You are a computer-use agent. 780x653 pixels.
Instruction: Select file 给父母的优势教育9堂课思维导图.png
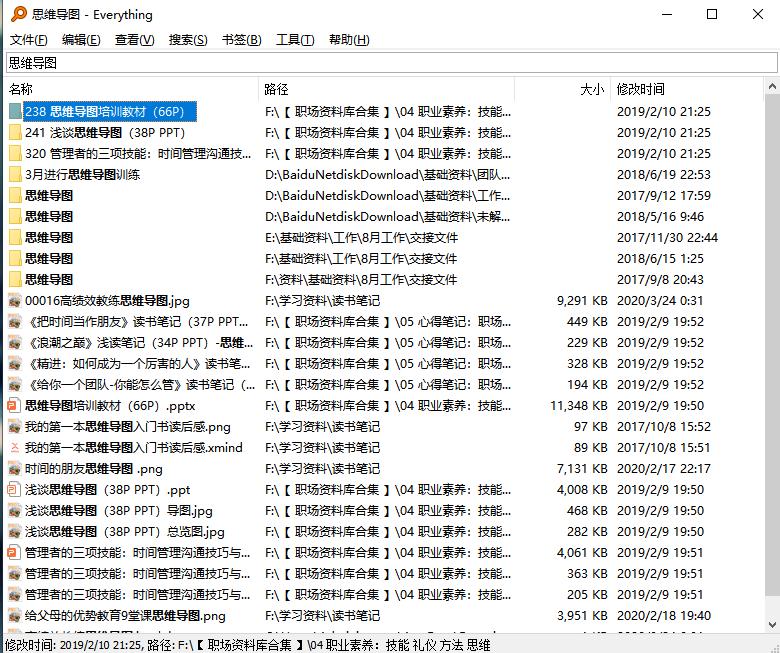tap(125, 616)
